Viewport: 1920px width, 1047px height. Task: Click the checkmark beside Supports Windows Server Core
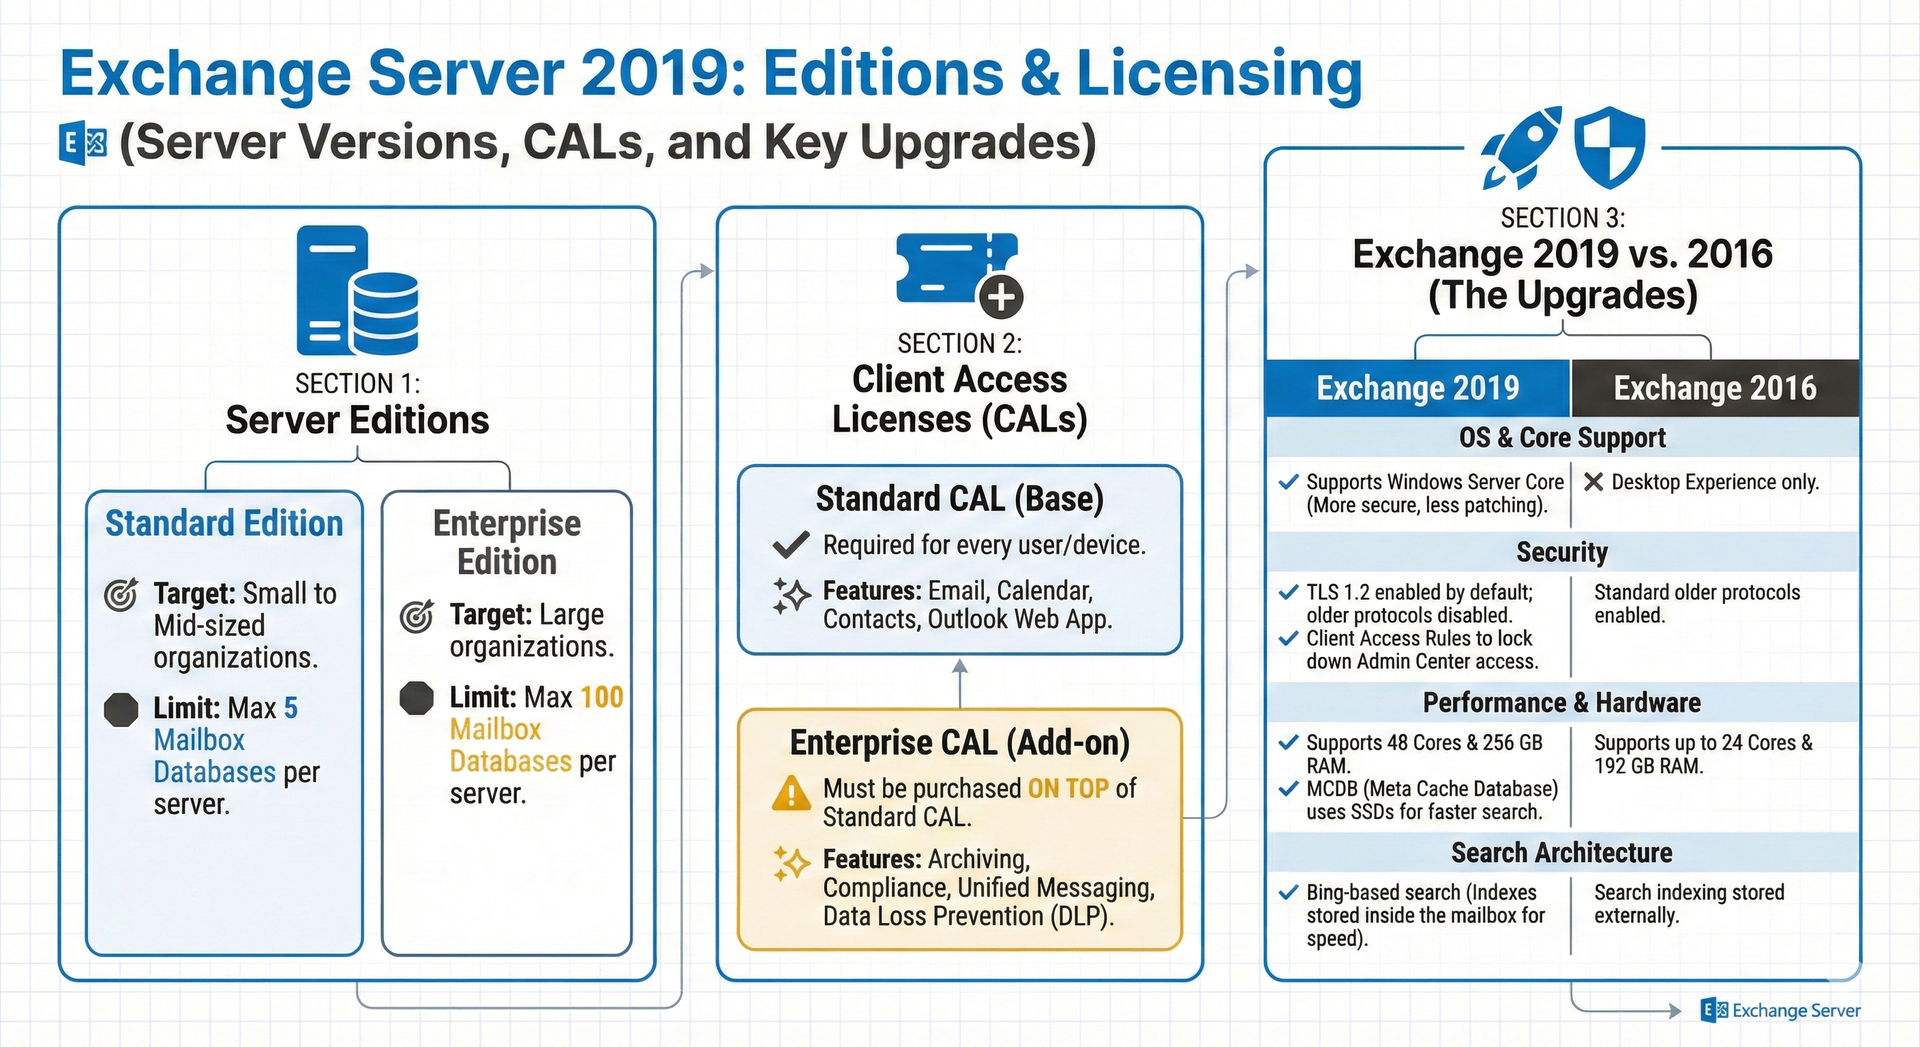point(1289,482)
